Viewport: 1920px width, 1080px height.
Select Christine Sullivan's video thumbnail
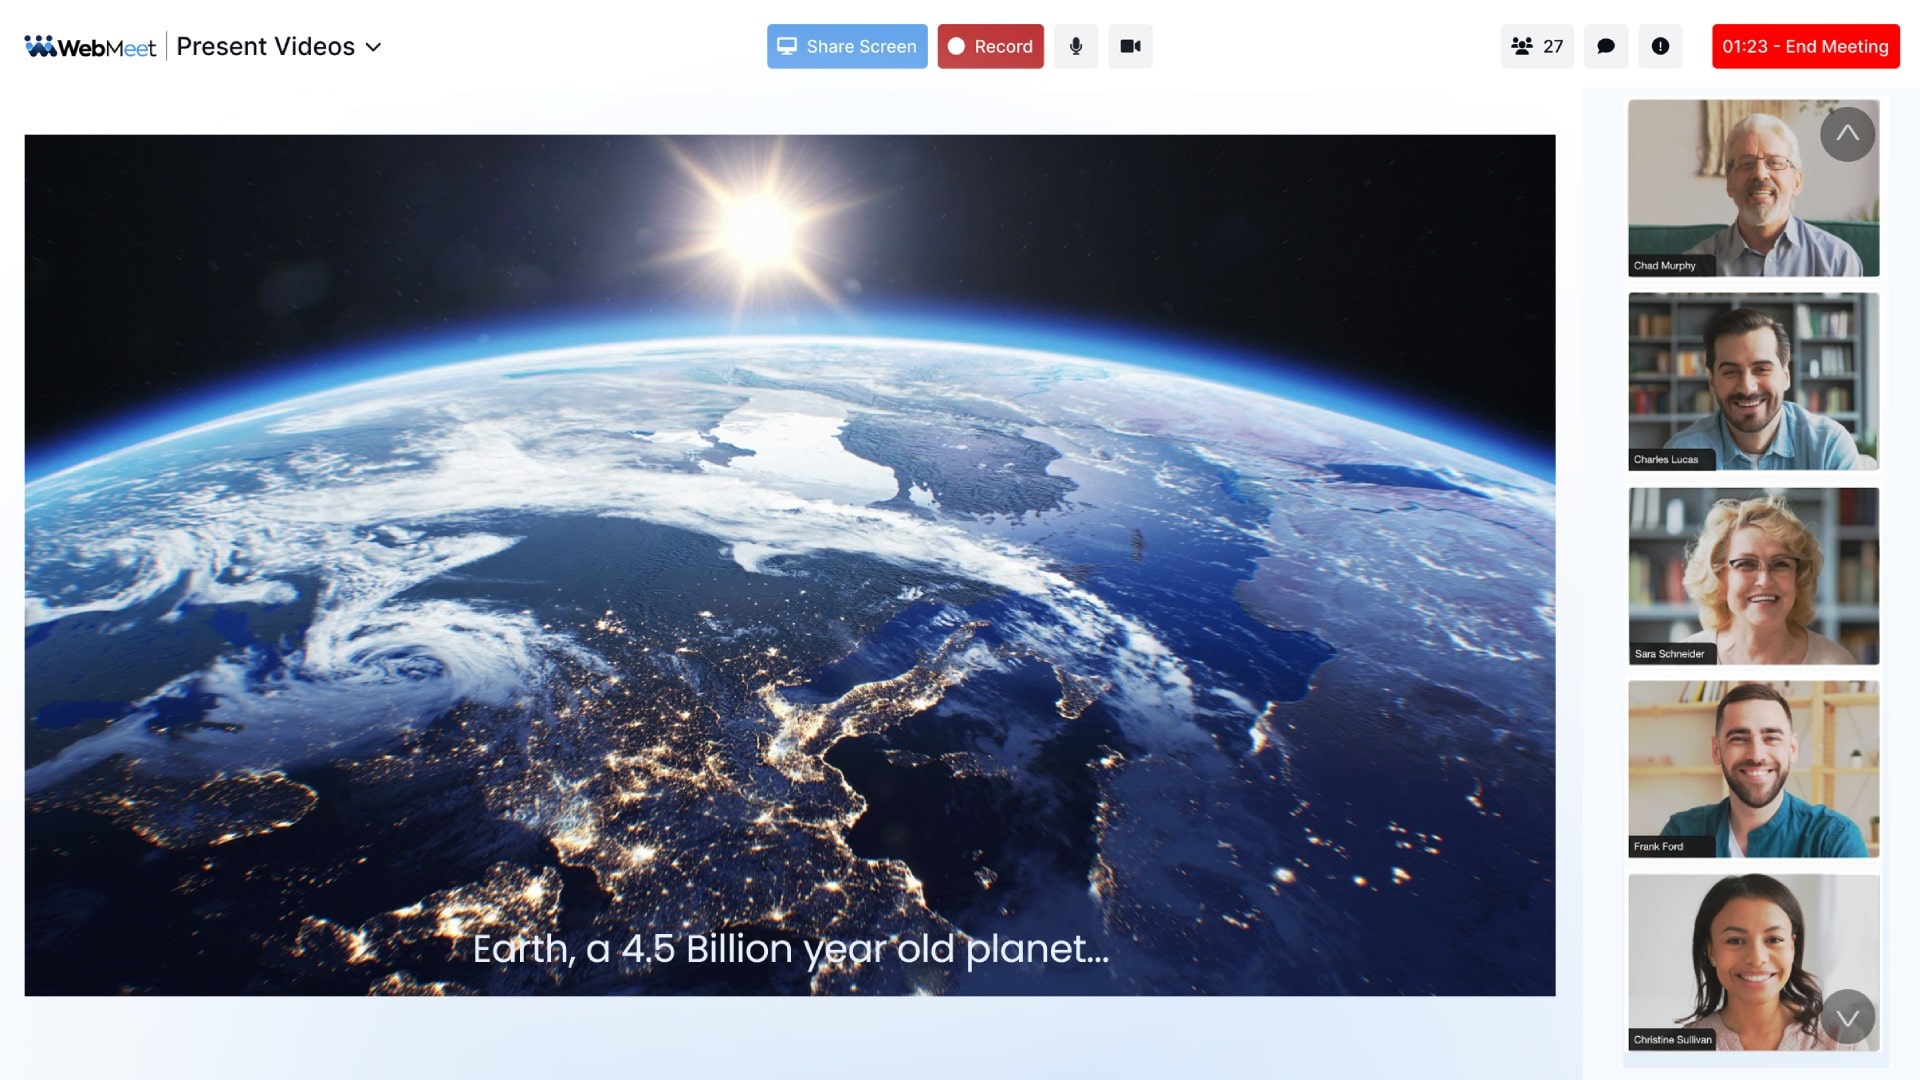coord(1753,962)
